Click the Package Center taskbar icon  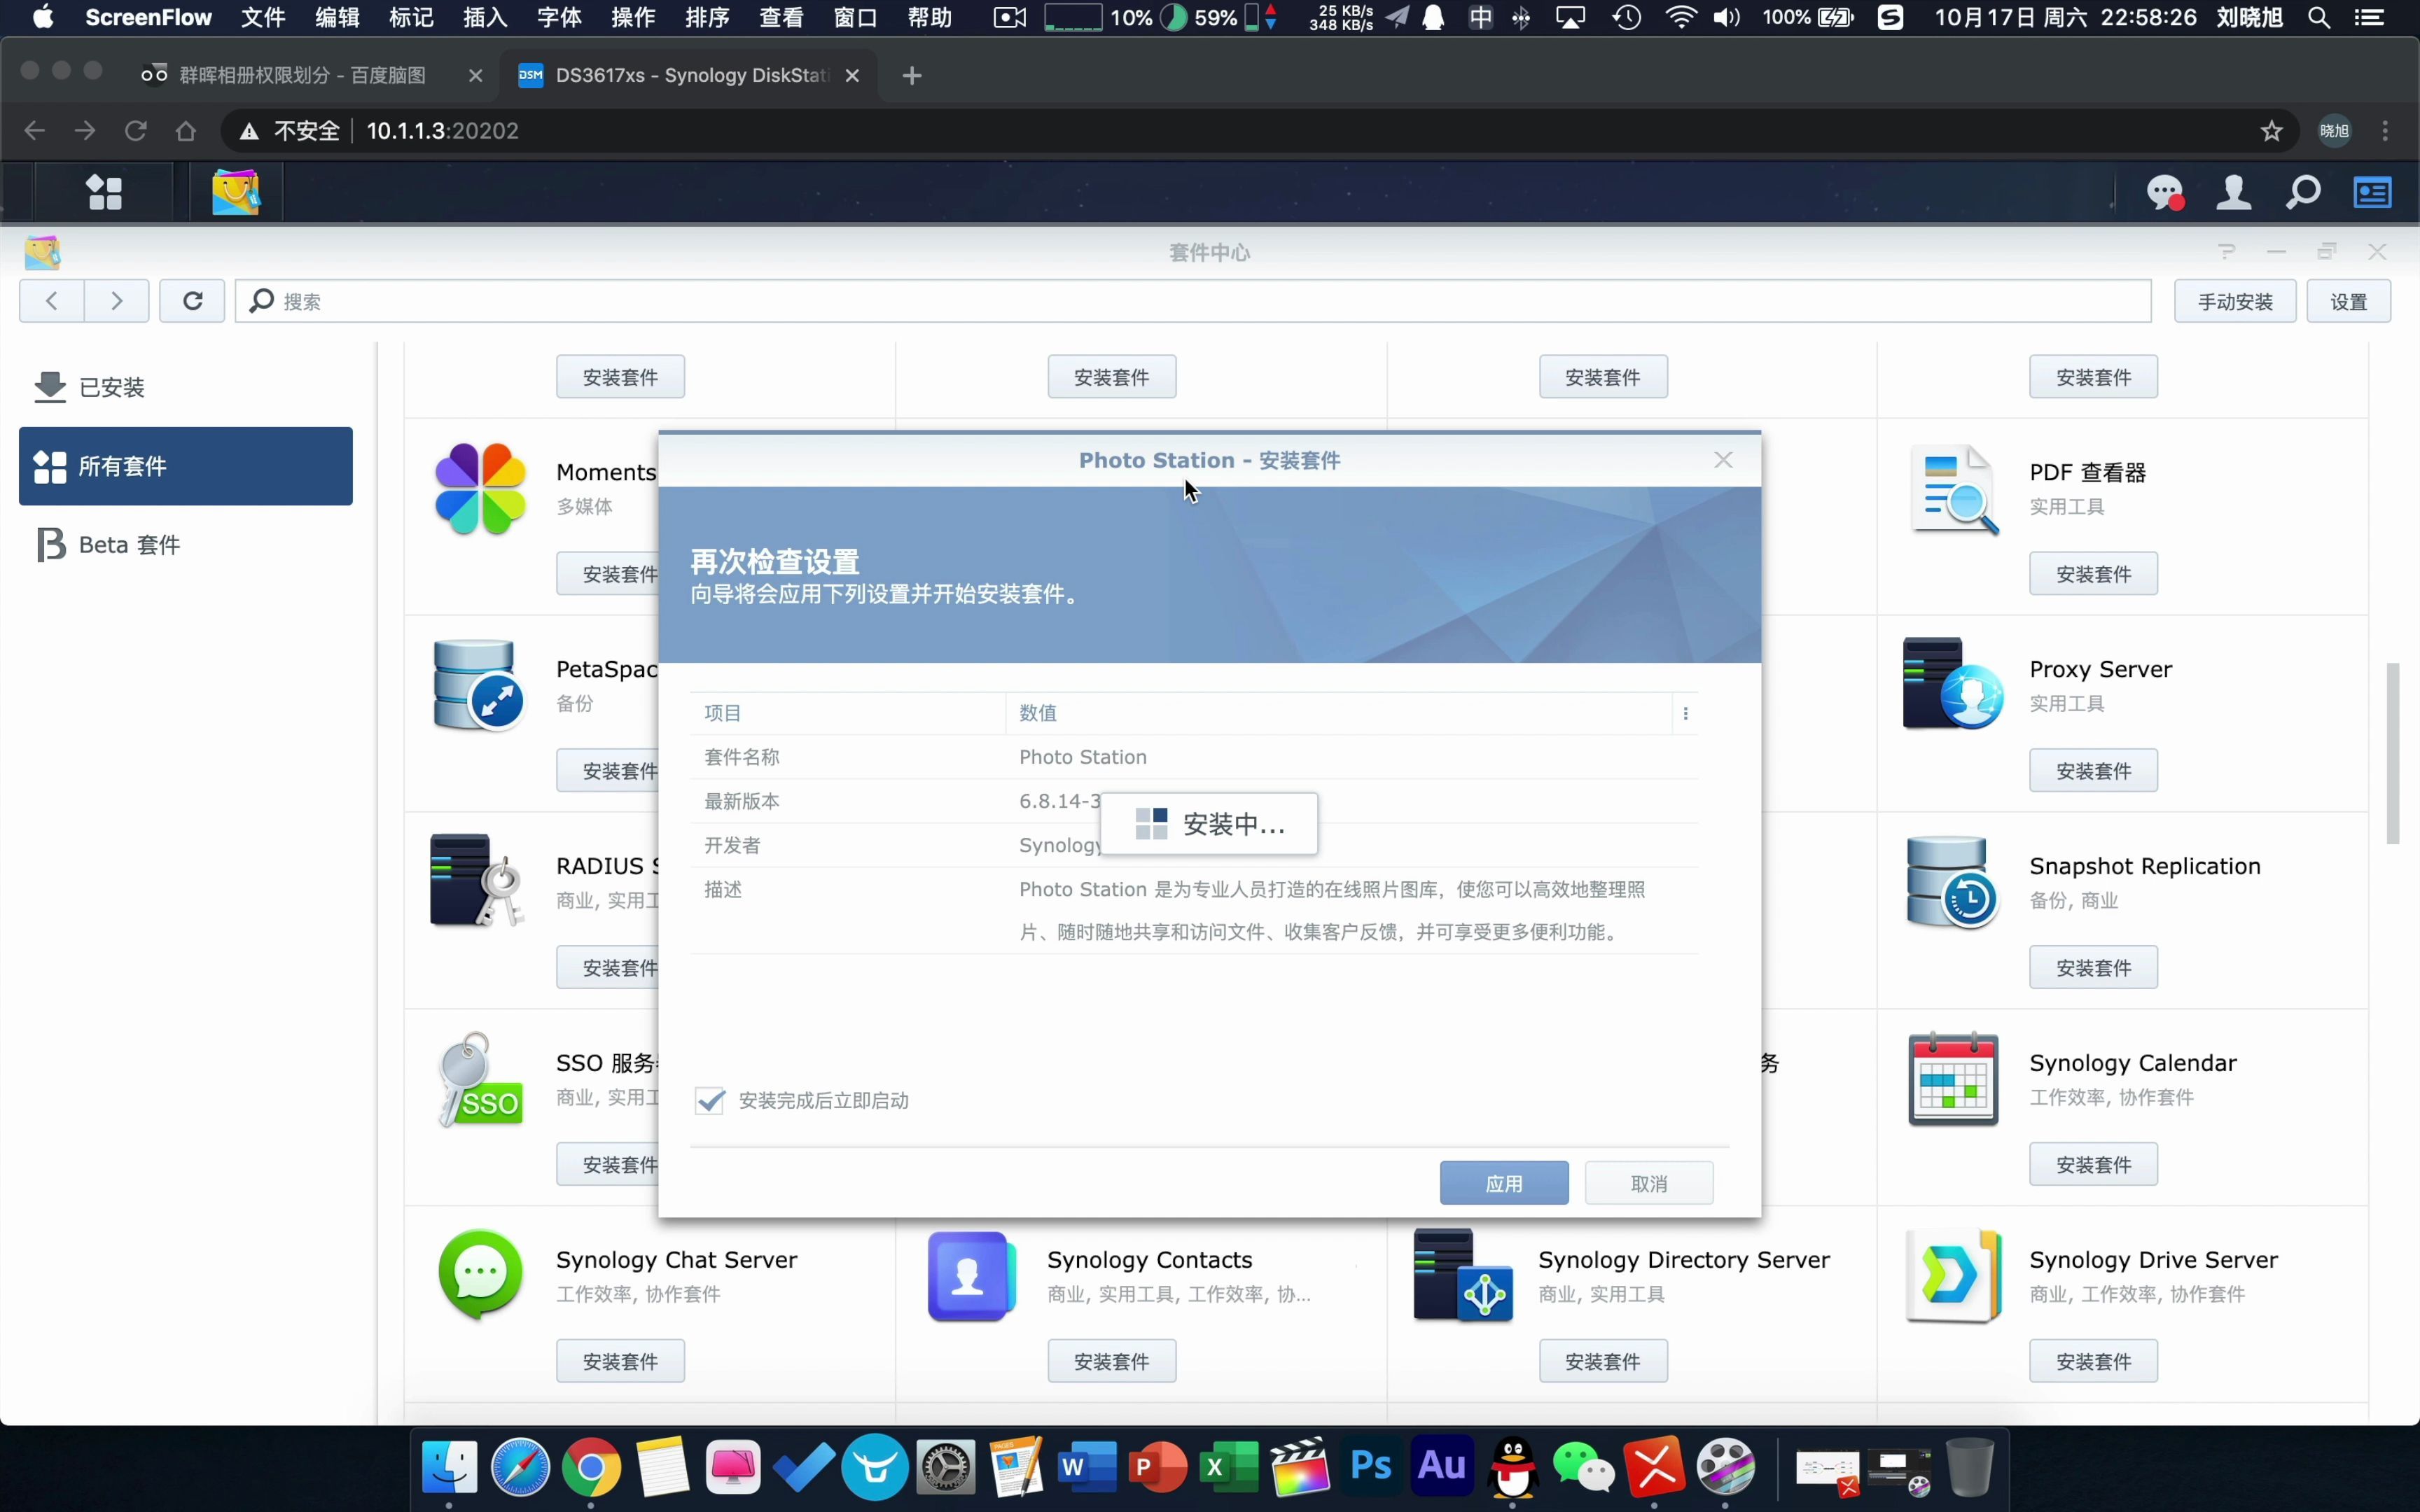coord(236,192)
